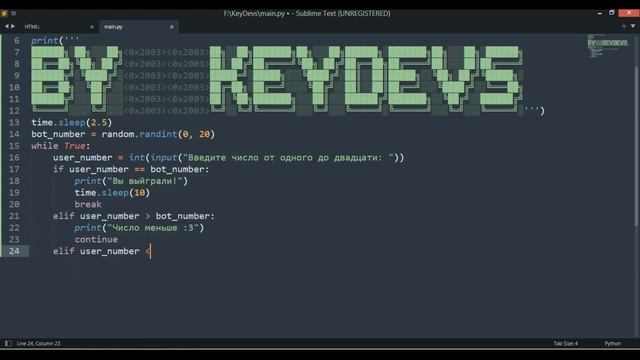Open the tab list dropdown arrow
640x360 pixels.
(x=633, y=26)
